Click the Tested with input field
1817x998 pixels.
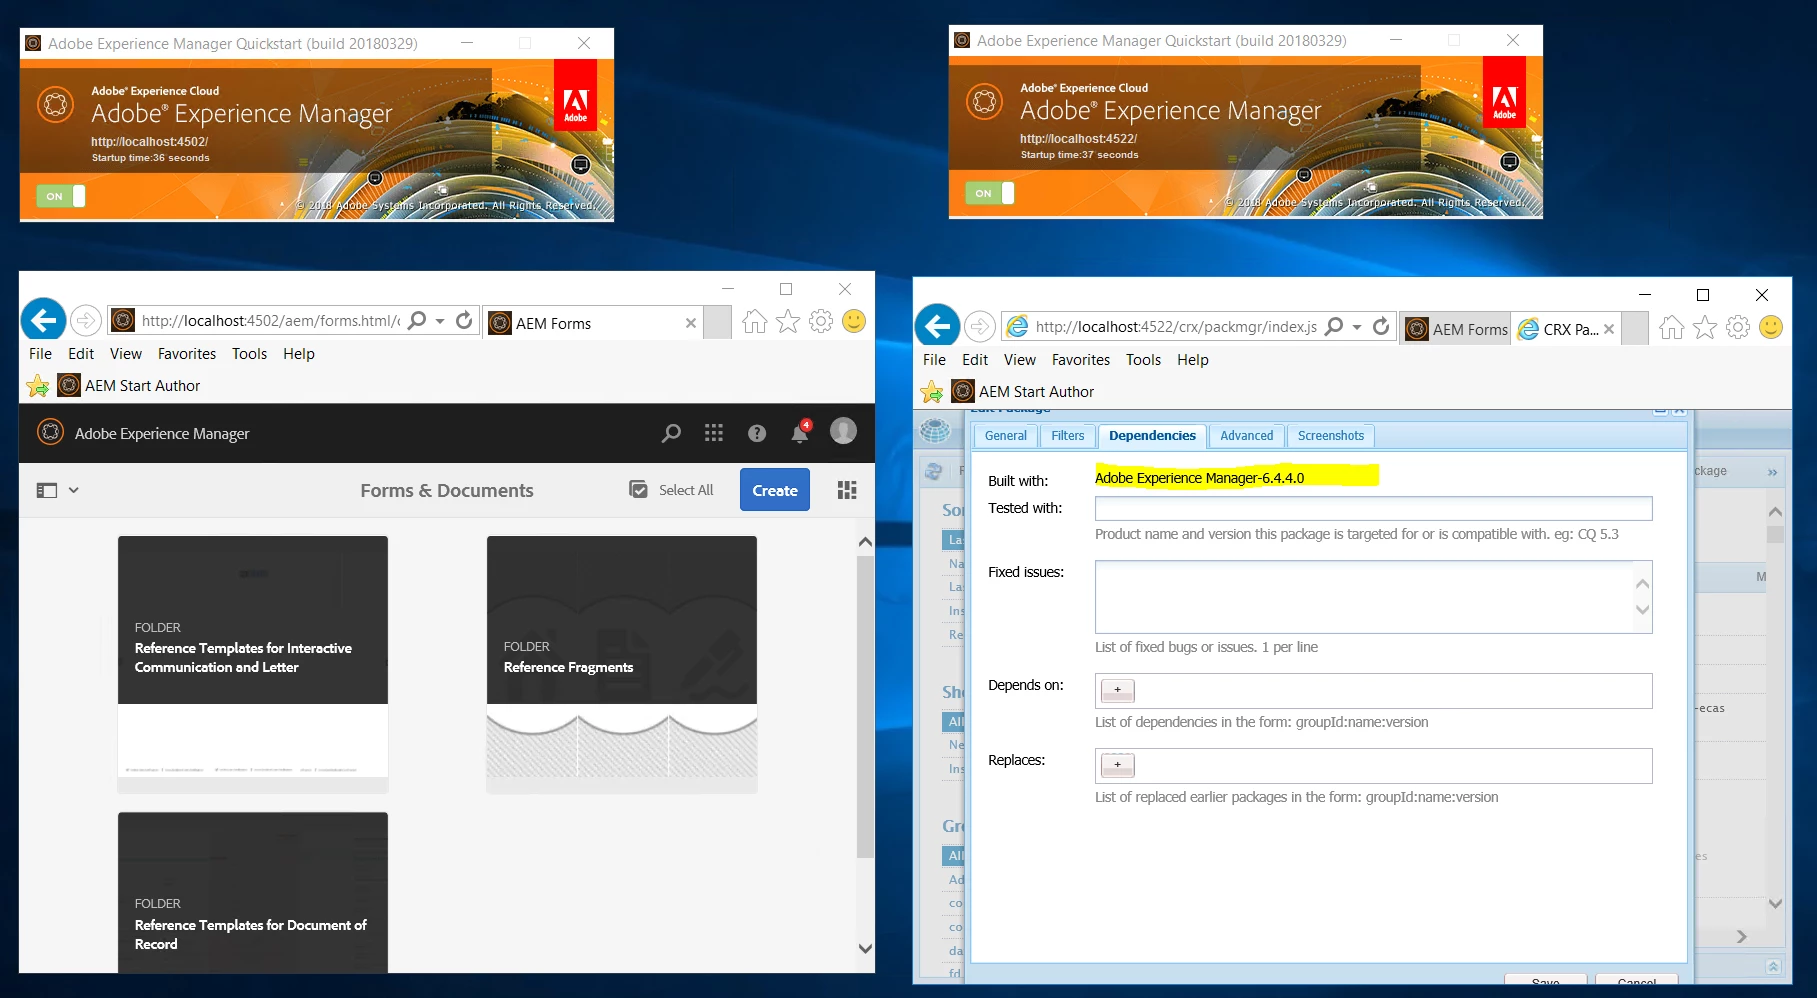[1373, 509]
